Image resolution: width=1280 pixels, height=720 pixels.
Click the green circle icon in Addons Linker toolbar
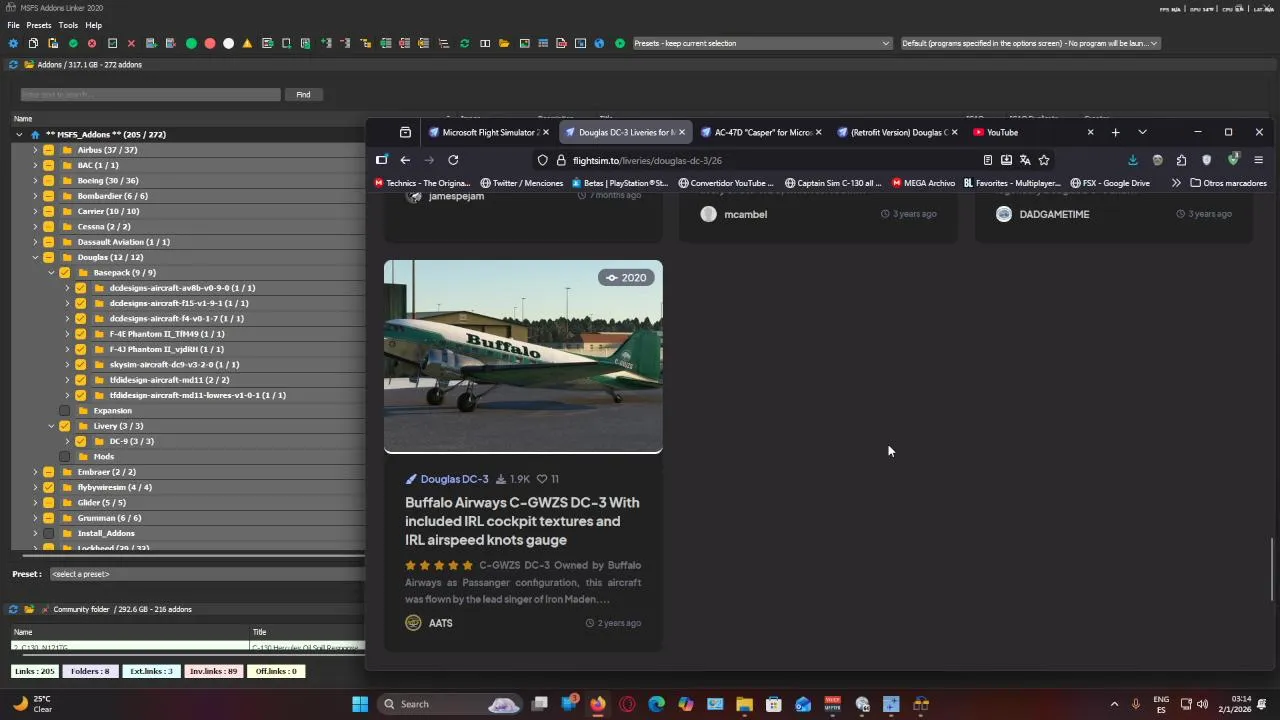pyautogui.click(x=190, y=43)
